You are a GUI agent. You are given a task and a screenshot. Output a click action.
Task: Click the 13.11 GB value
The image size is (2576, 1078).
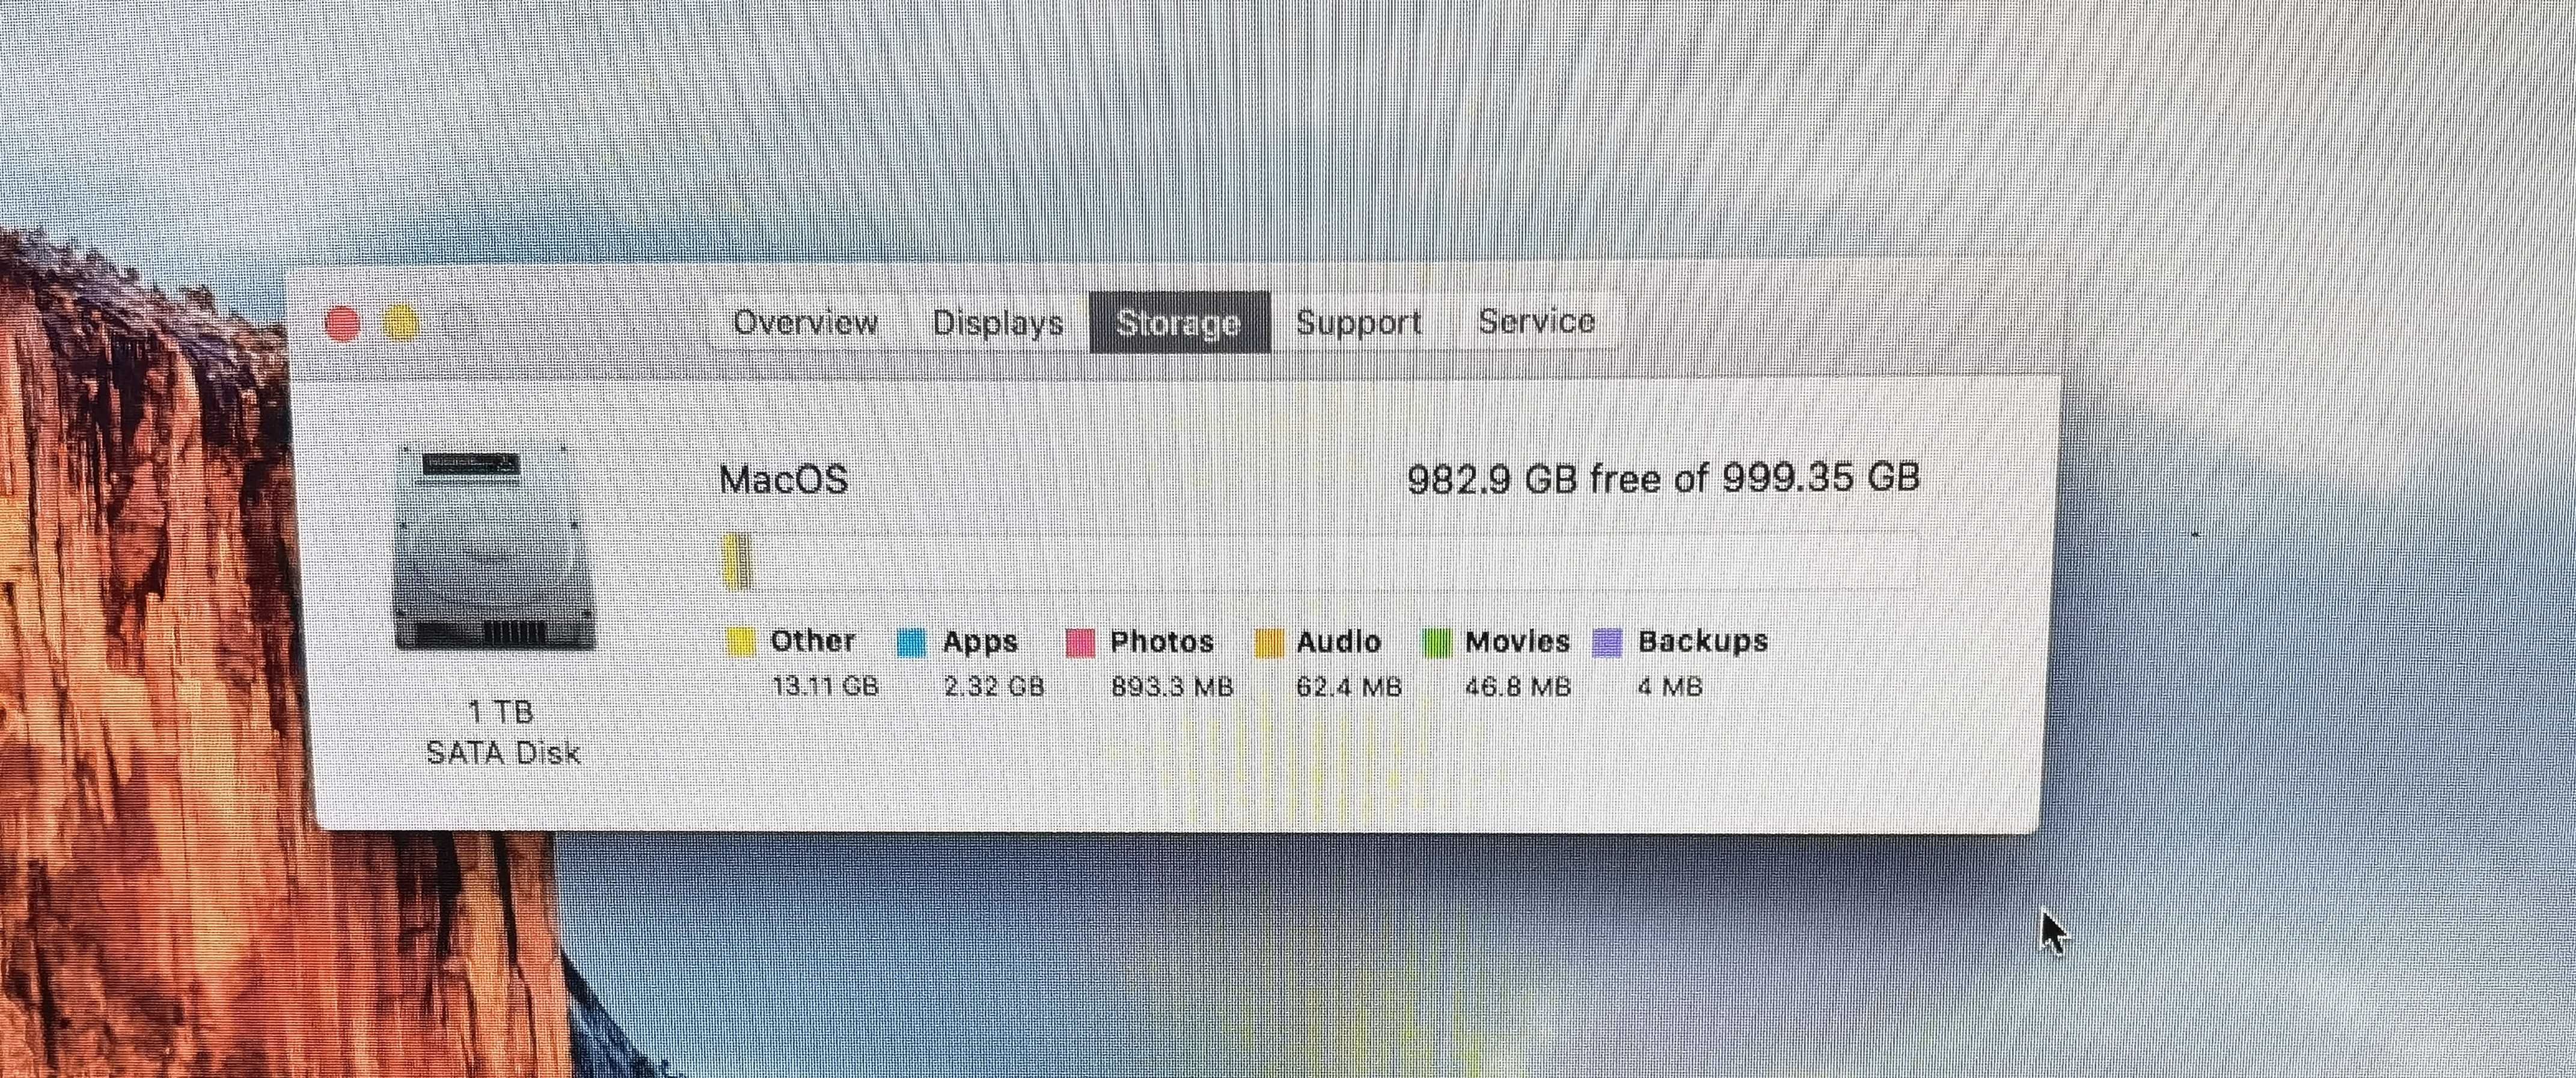coord(825,687)
